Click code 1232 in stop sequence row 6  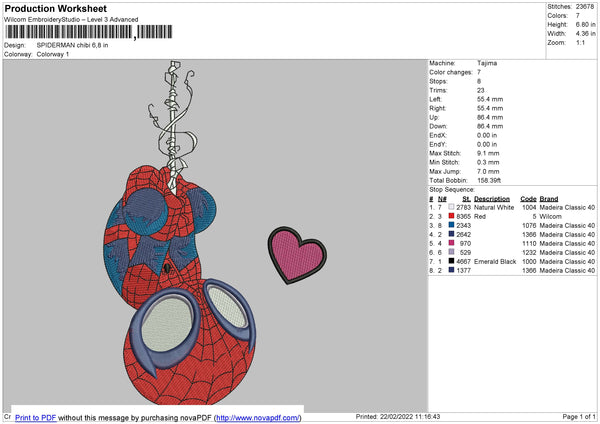(529, 253)
